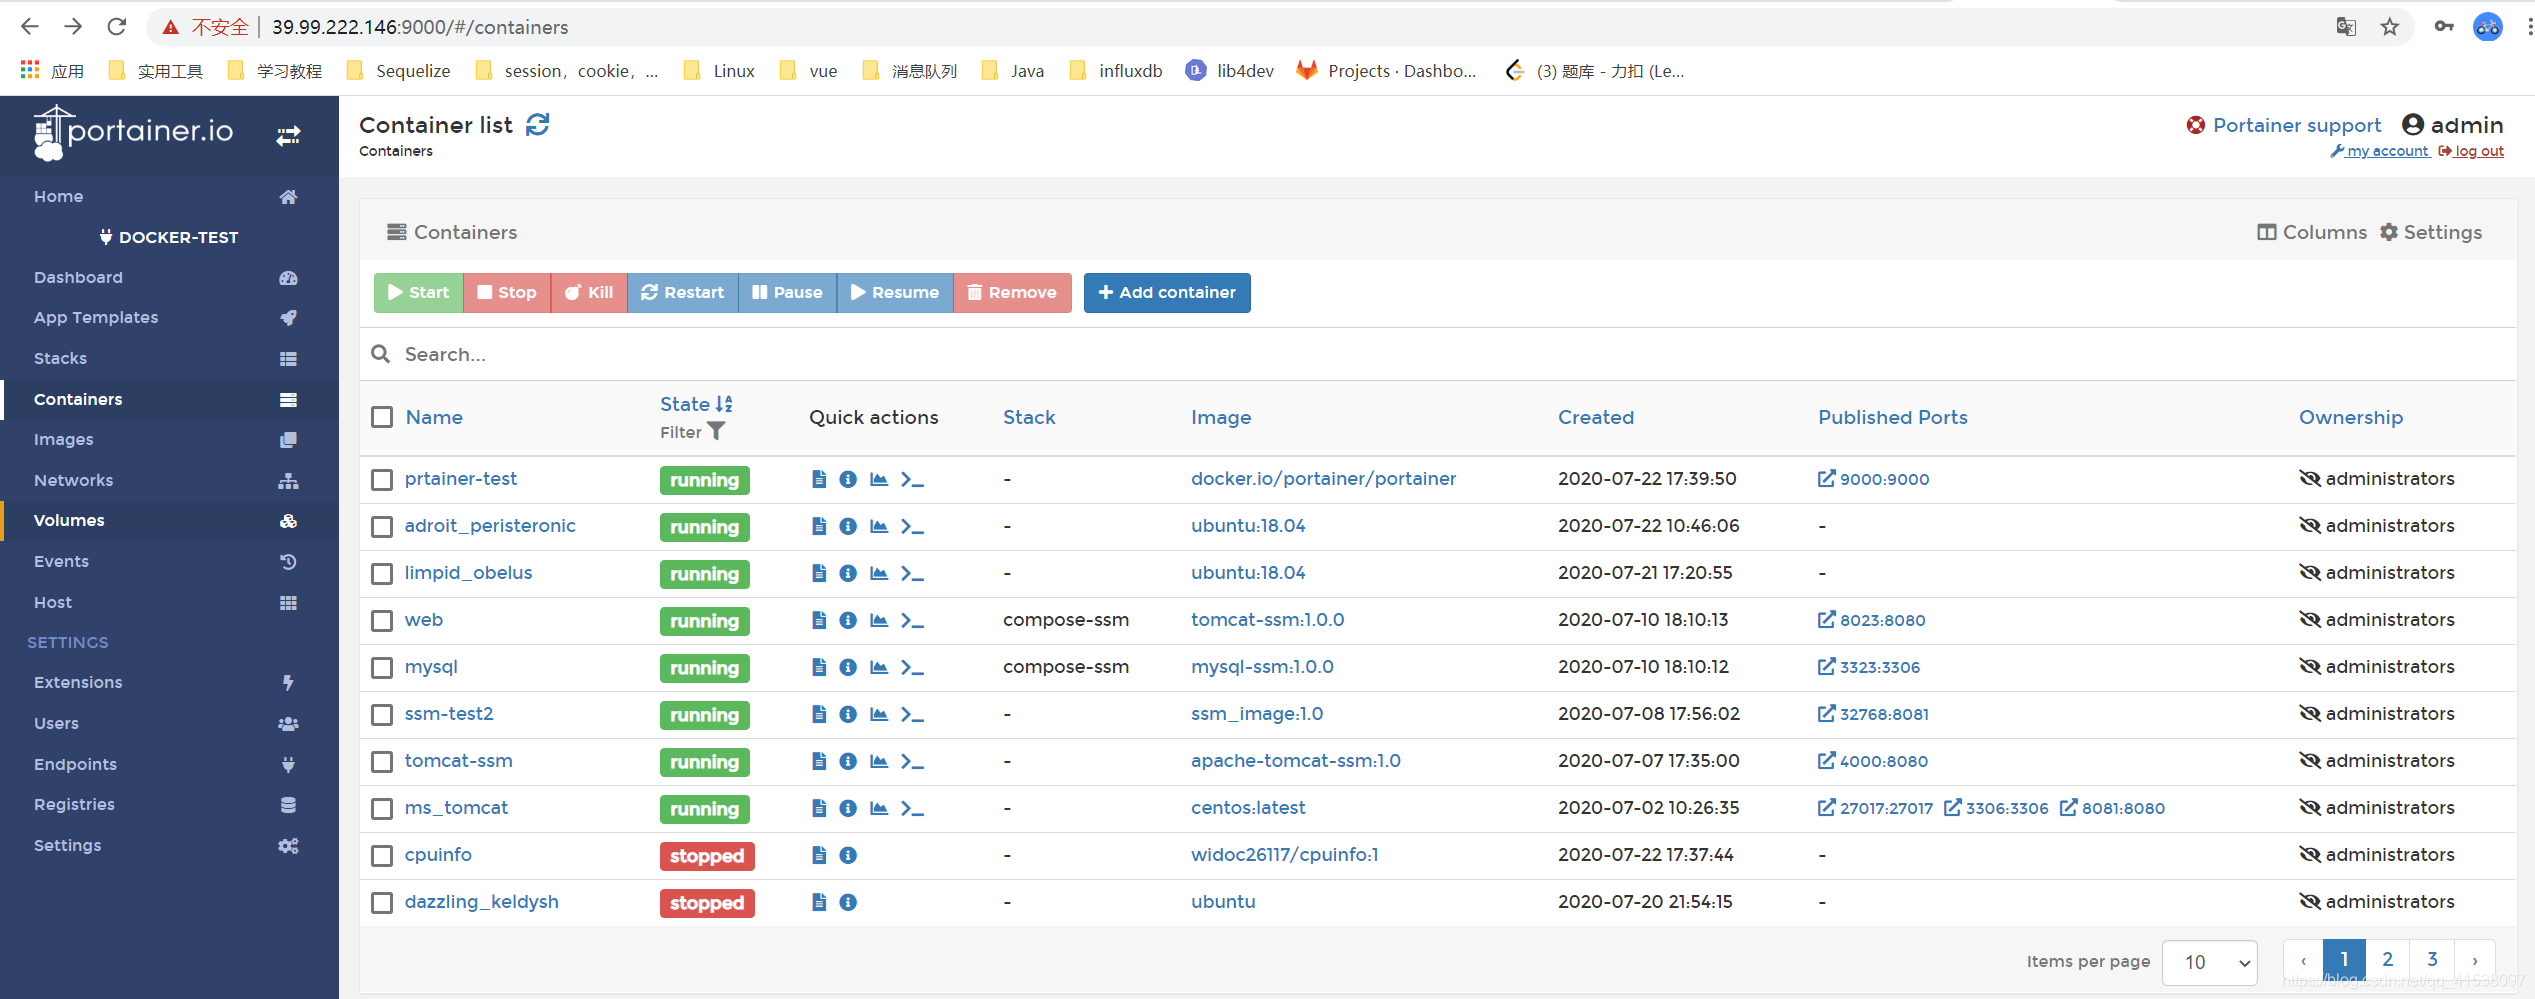Check the prtainer-test container checkbox
This screenshot has width=2535, height=999.
coord(382,480)
